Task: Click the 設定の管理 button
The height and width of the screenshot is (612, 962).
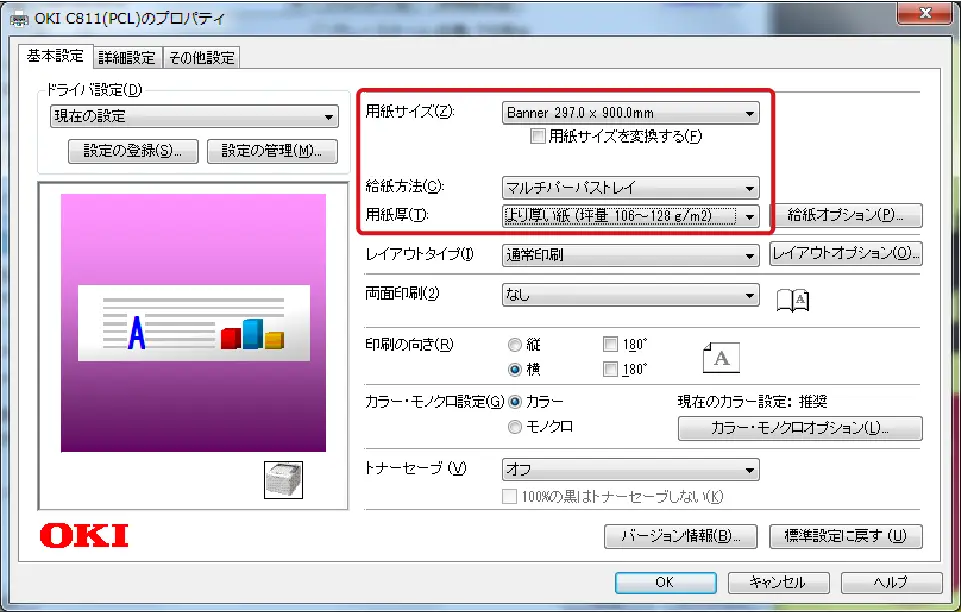Action: pyautogui.click(x=272, y=151)
